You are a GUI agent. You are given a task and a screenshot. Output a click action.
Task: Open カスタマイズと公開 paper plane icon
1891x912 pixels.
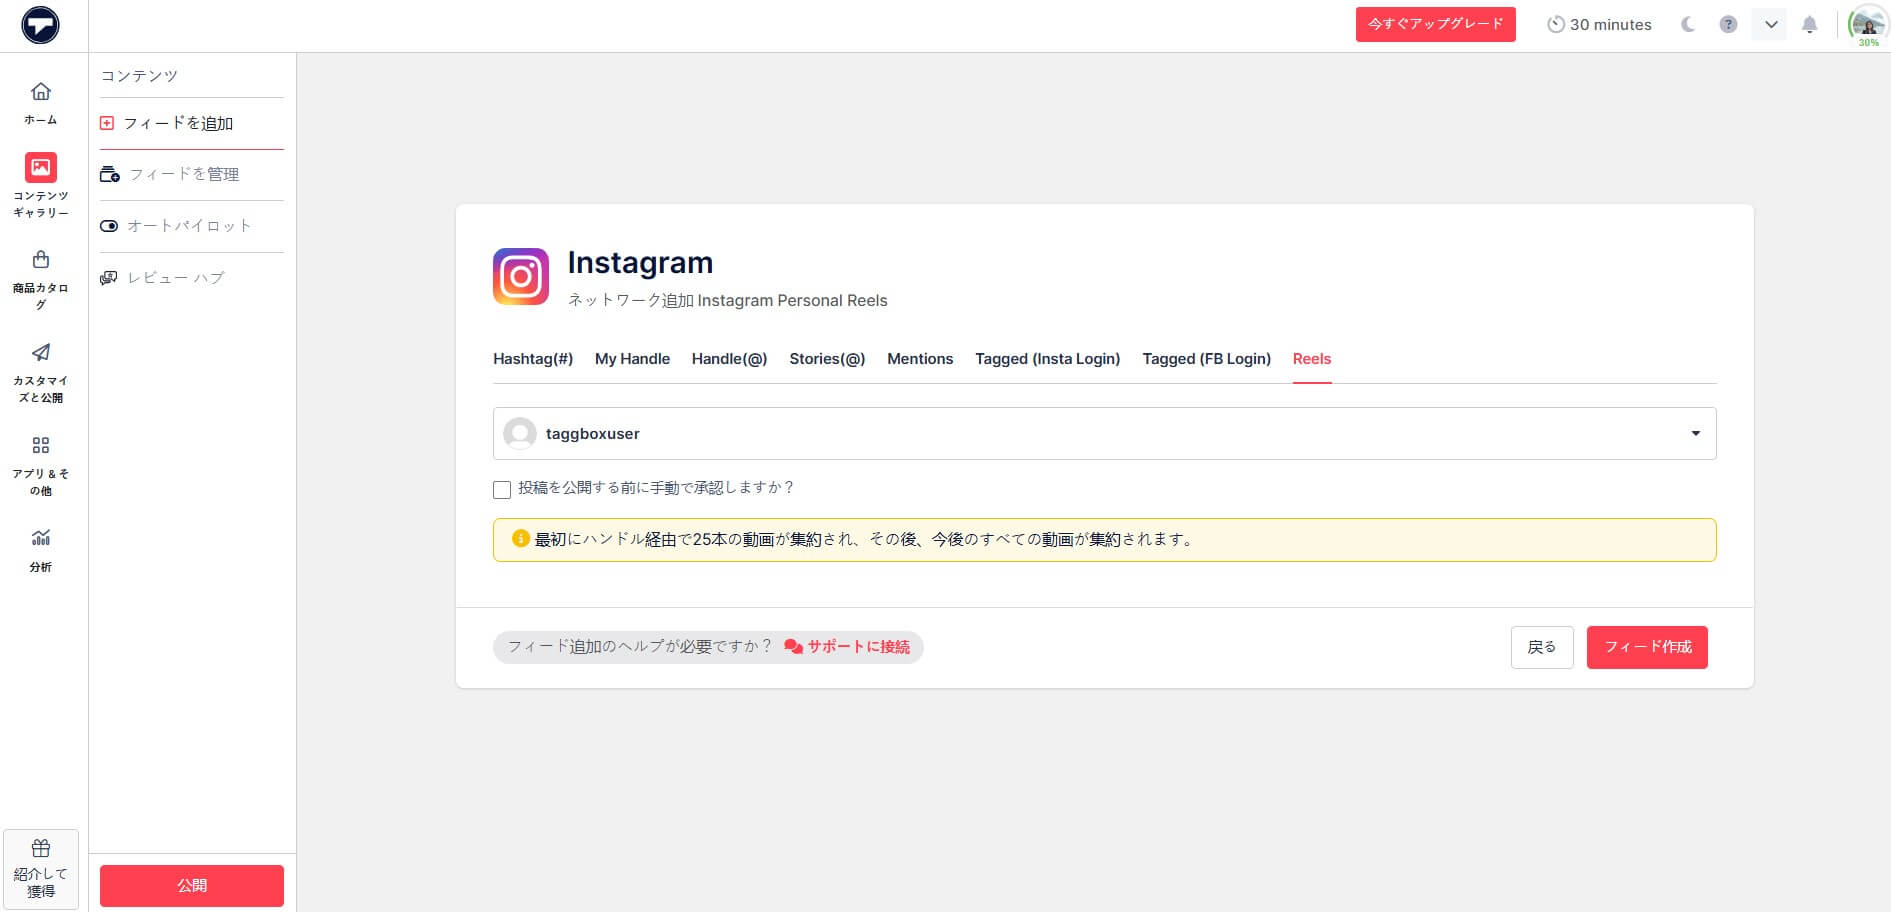pos(41,352)
